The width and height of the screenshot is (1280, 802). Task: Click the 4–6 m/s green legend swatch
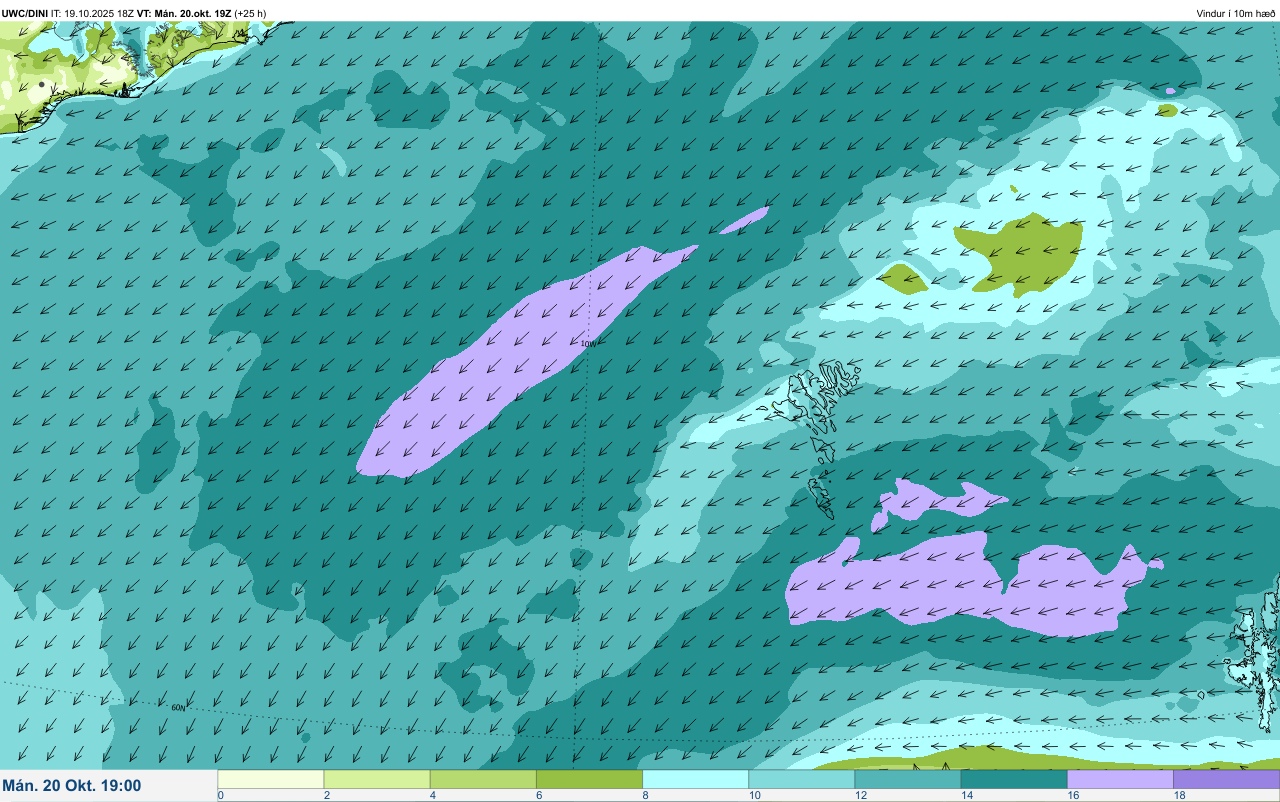coord(483,779)
